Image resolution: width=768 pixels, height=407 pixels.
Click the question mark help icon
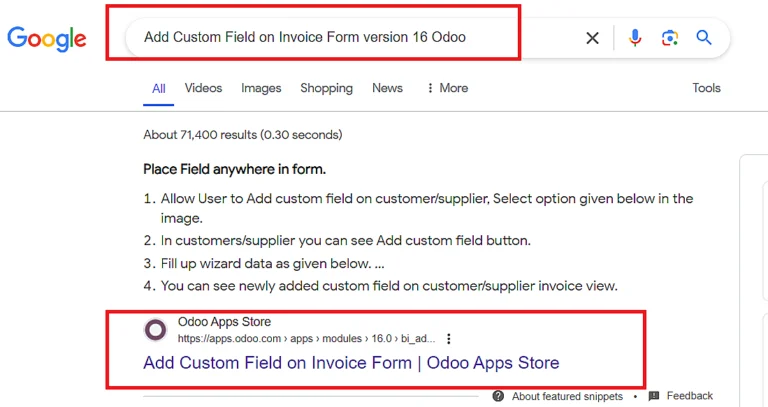coord(498,396)
